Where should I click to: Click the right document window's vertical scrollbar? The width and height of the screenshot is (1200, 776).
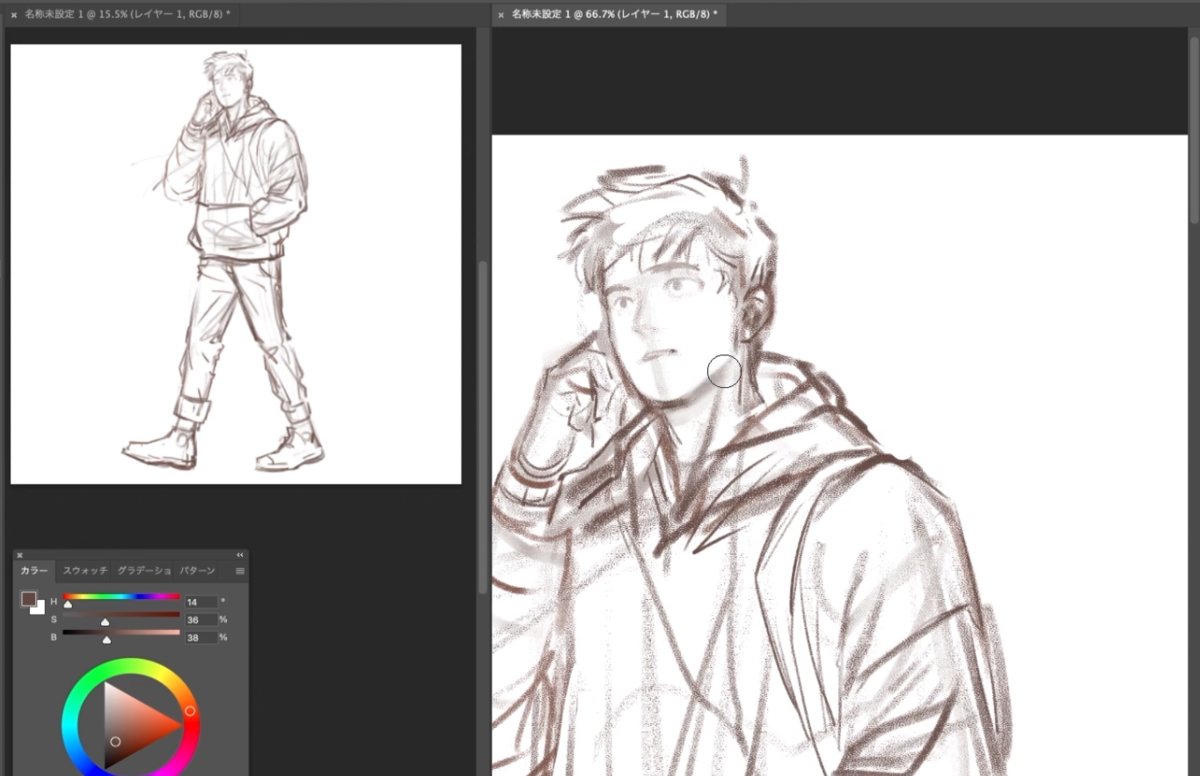pyautogui.click(x=1194, y=130)
